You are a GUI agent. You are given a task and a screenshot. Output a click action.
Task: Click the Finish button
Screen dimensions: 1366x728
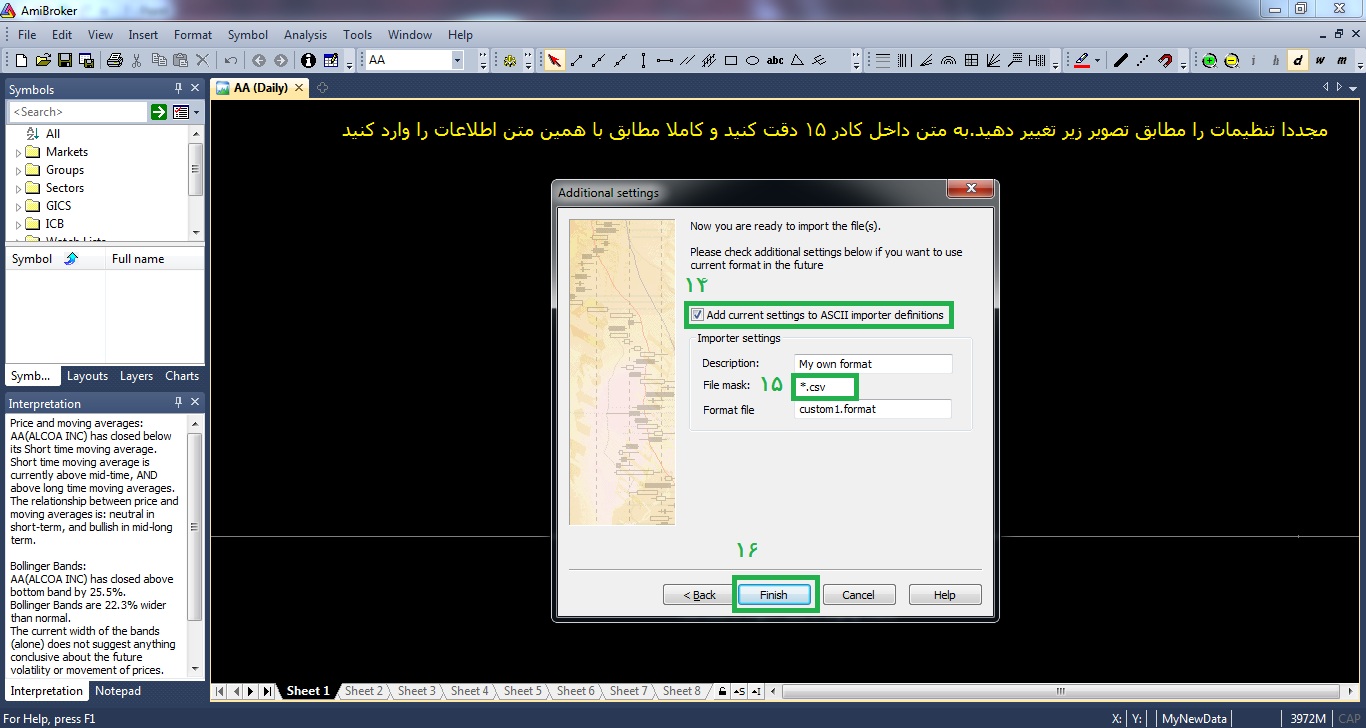pos(774,595)
